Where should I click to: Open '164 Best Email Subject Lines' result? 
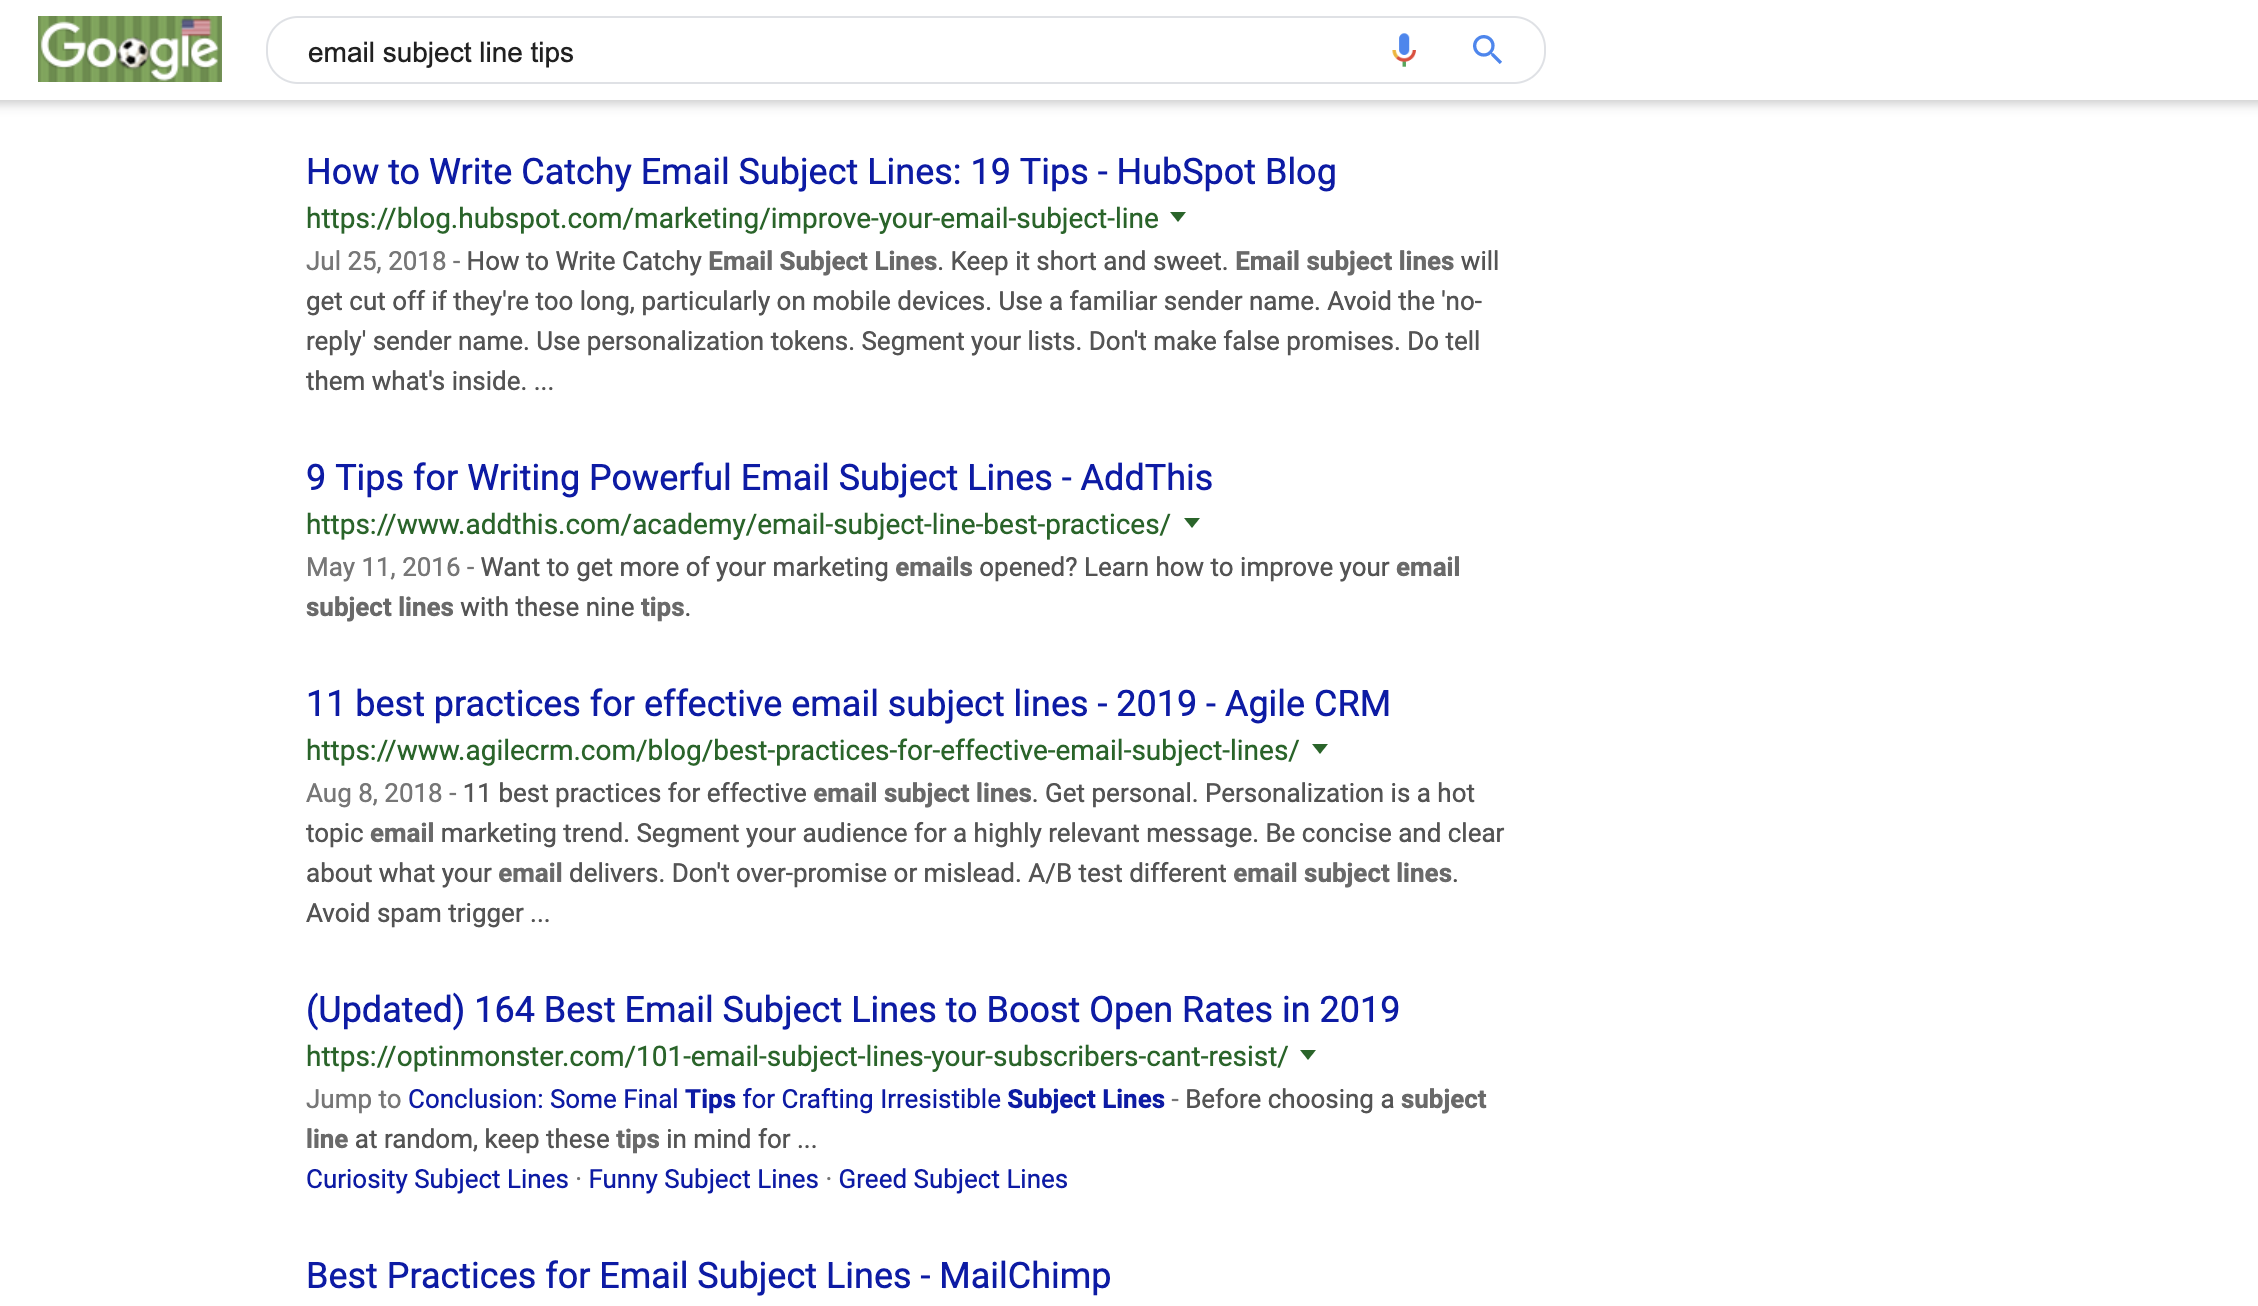click(x=853, y=1010)
